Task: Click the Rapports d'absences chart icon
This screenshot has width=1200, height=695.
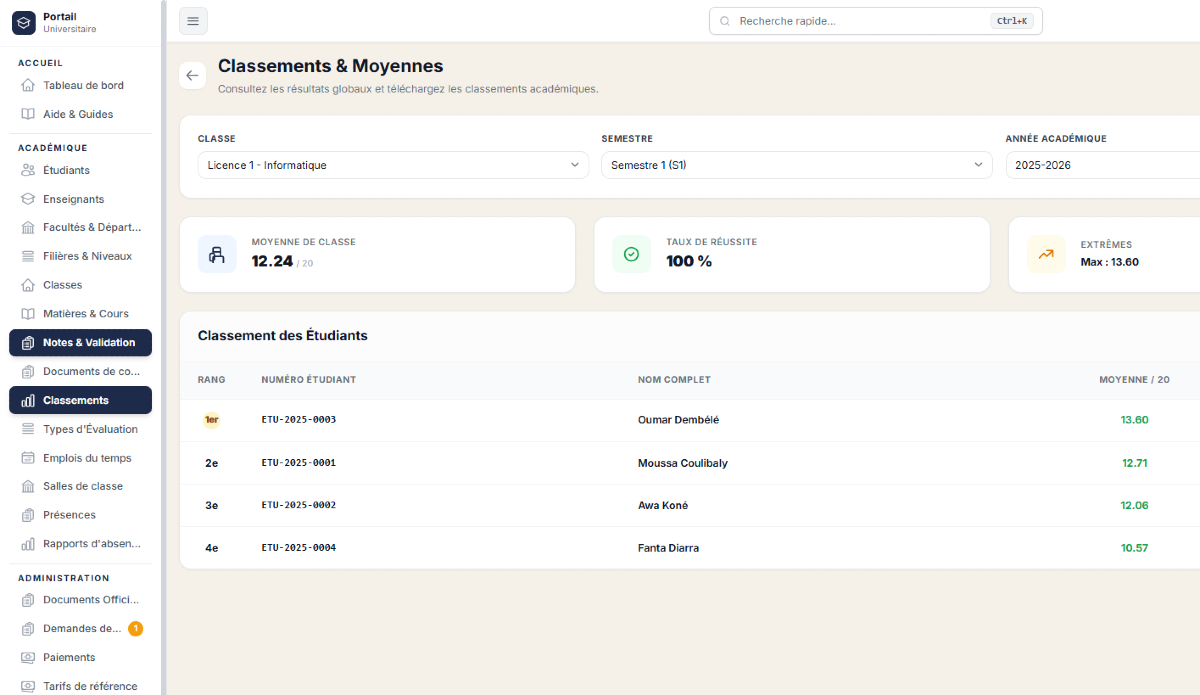Action: coord(28,544)
